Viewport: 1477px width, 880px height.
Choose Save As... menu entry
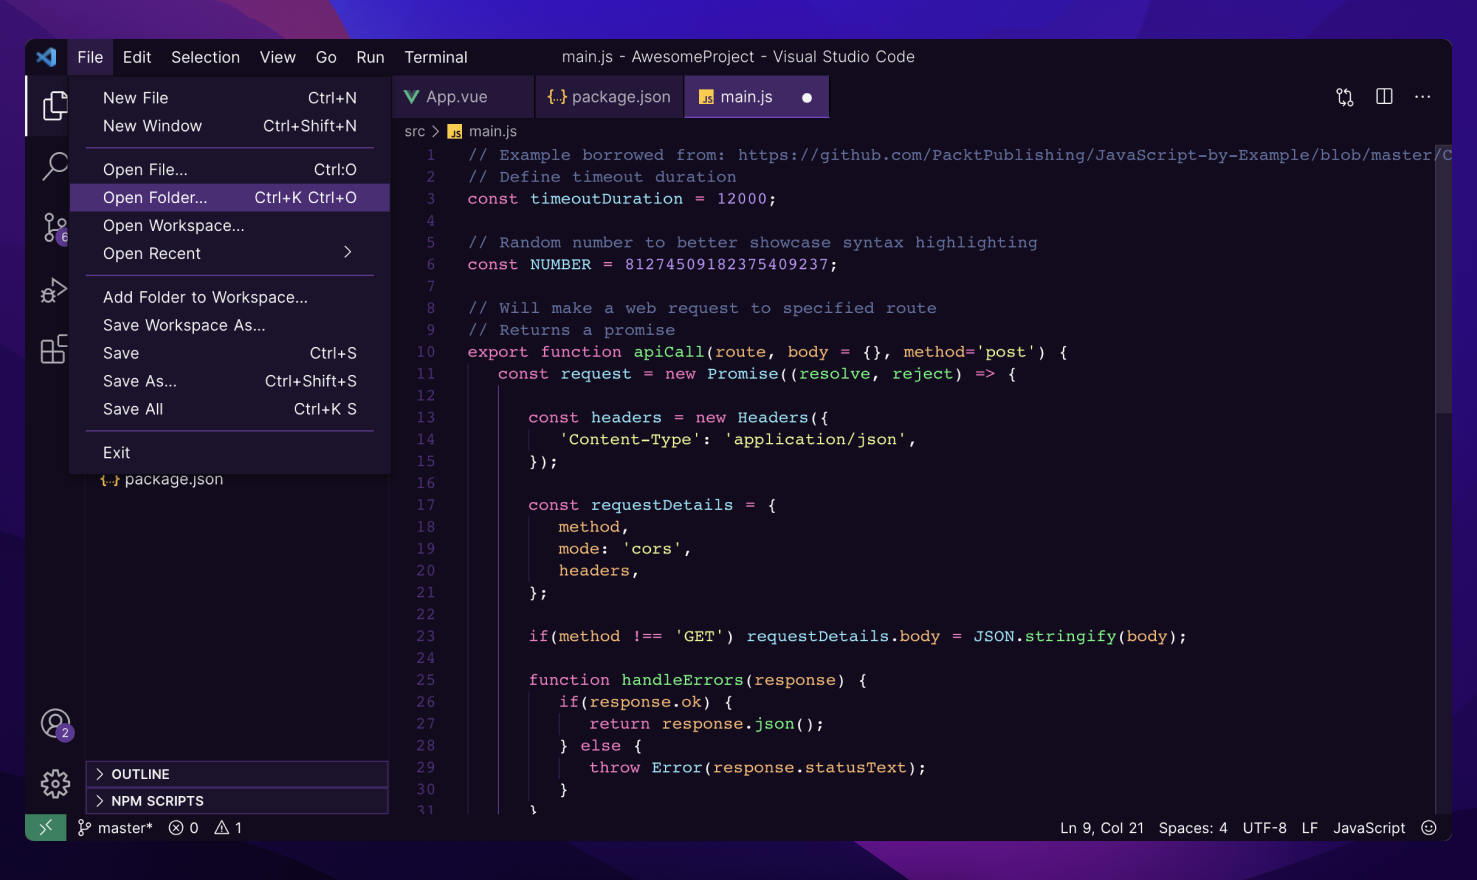(x=230, y=382)
